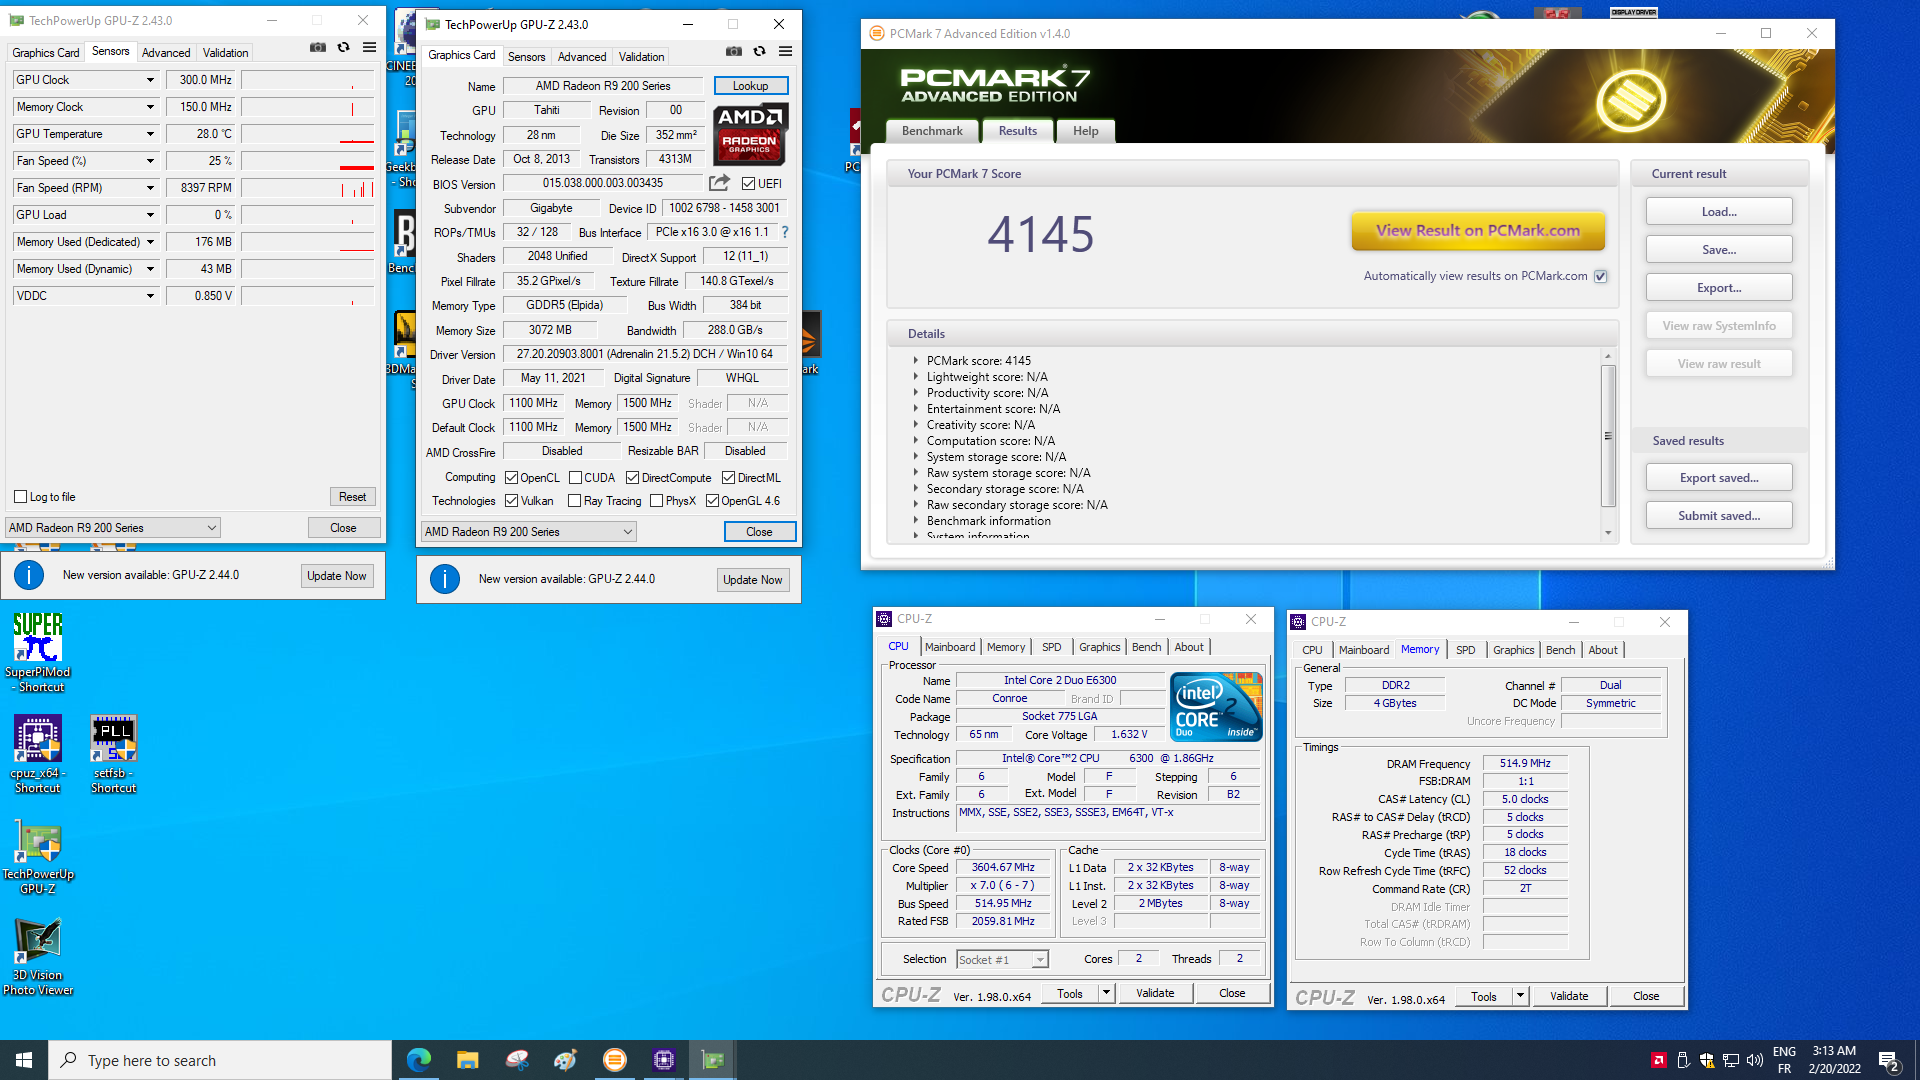
Task: Click volume icon in system tray
Action: (1755, 1060)
